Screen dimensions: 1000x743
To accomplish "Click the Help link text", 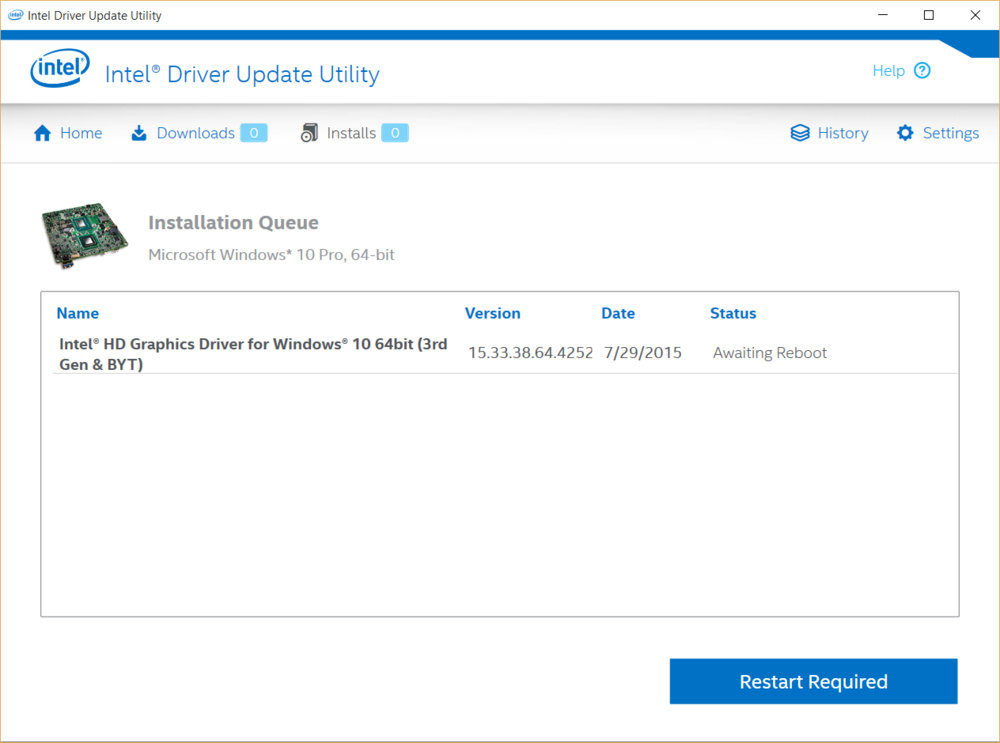I will click(889, 71).
